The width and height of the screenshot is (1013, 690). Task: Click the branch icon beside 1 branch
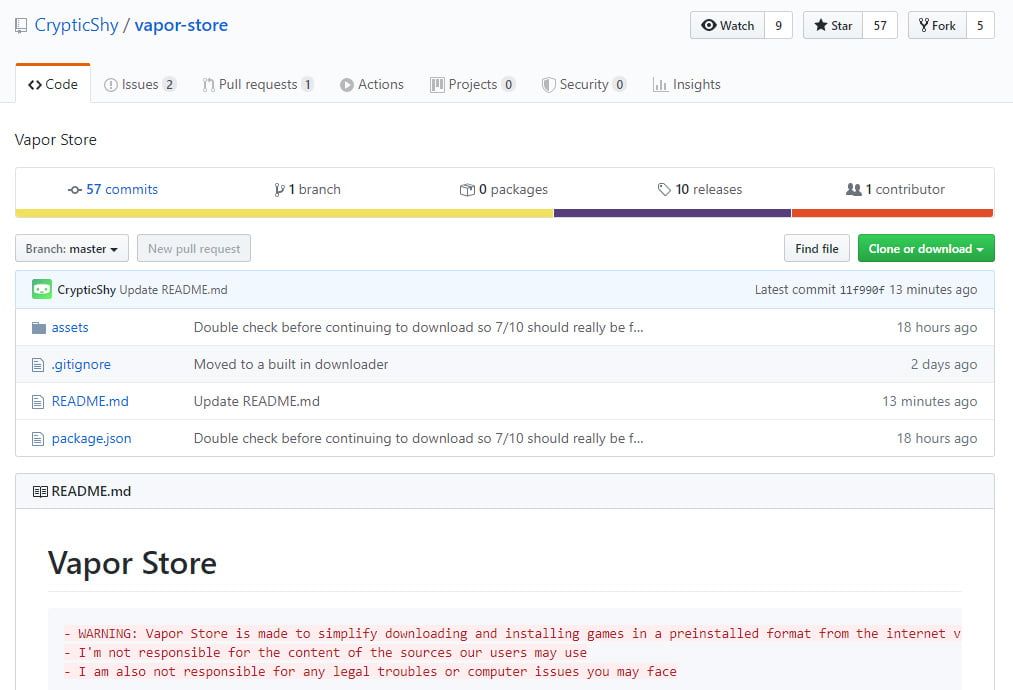tap(279, 189)
